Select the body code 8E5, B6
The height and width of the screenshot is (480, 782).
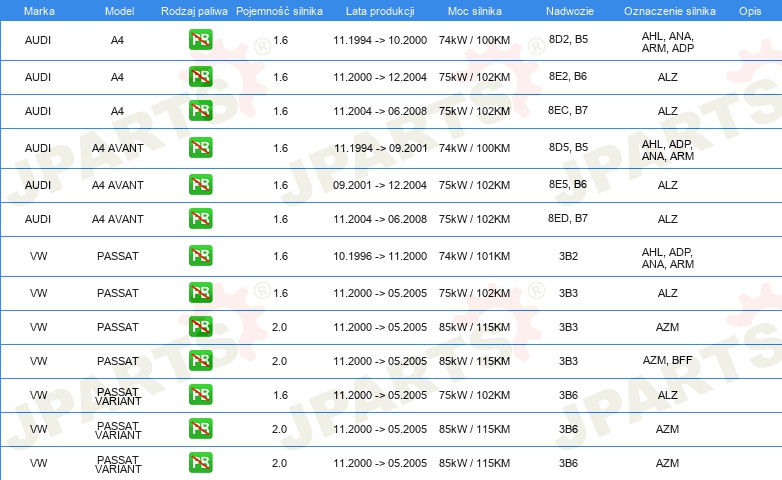tap(568, 184)
